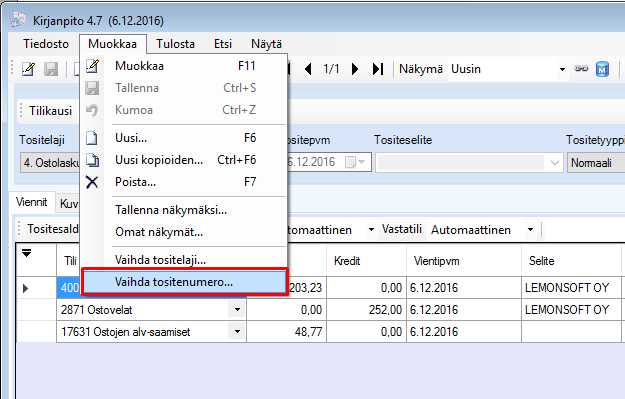Click the blue database M icon

point(602,69)
